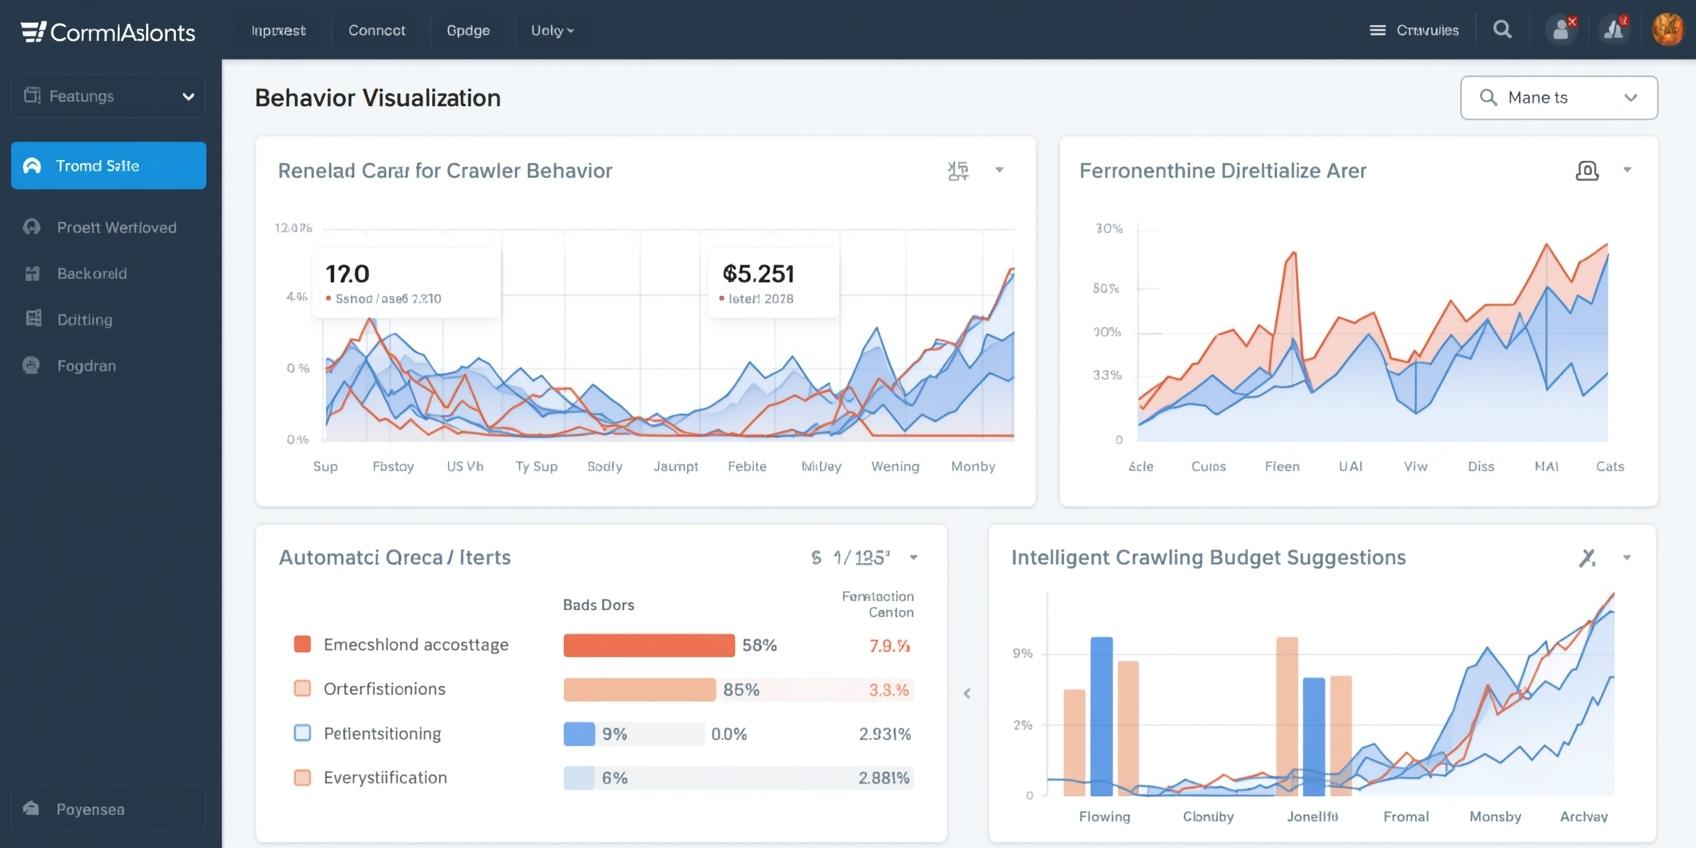The height and width of the screenshot is (848, 1696).
Task: Select the Gpdge menu item
Action: [468, 31]
